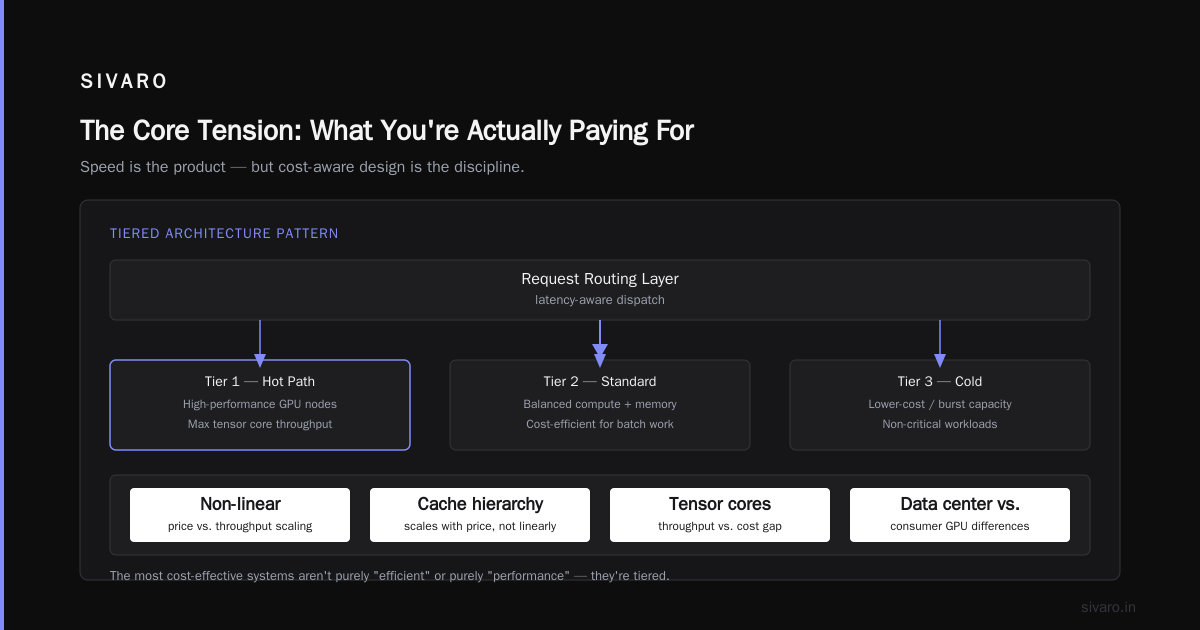Select the Request Routing Layer box

point(600,290)
